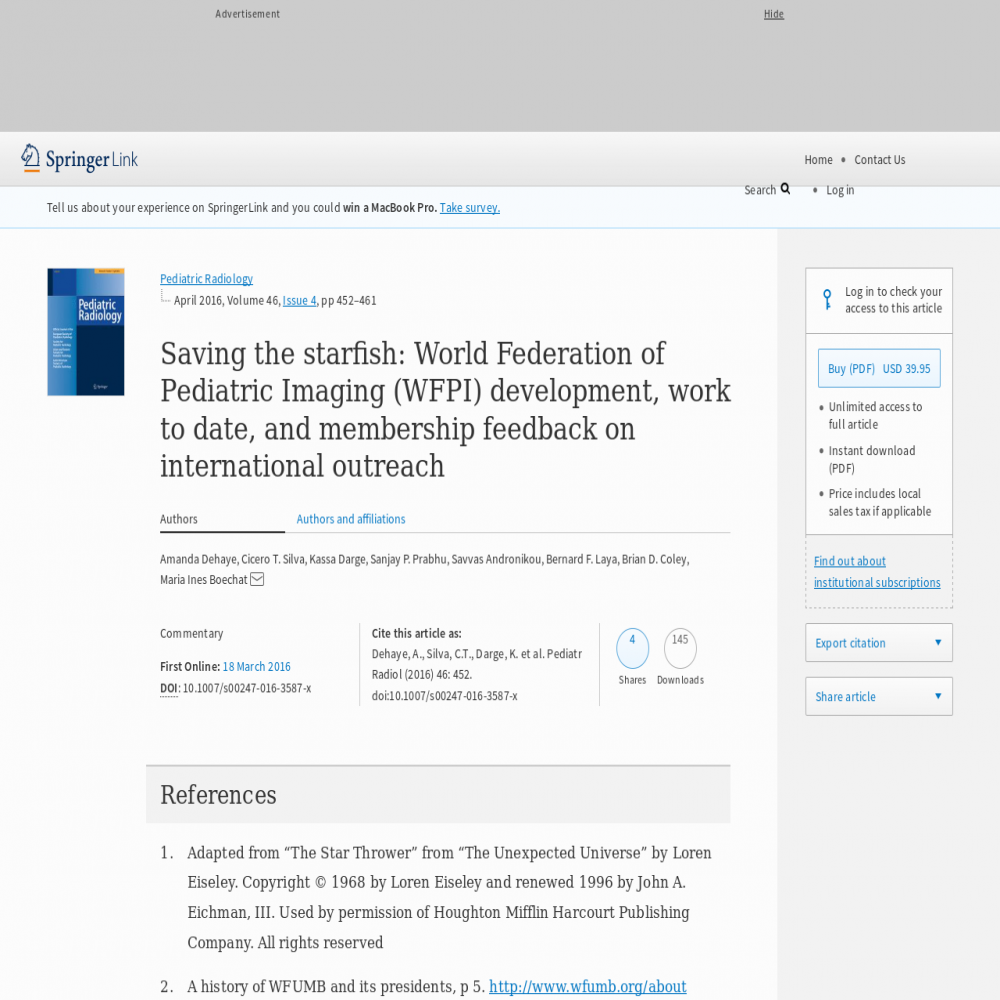Click Buy (PDF) USD 39.95 button
1000x1000 pixels.
coord(879,369)
